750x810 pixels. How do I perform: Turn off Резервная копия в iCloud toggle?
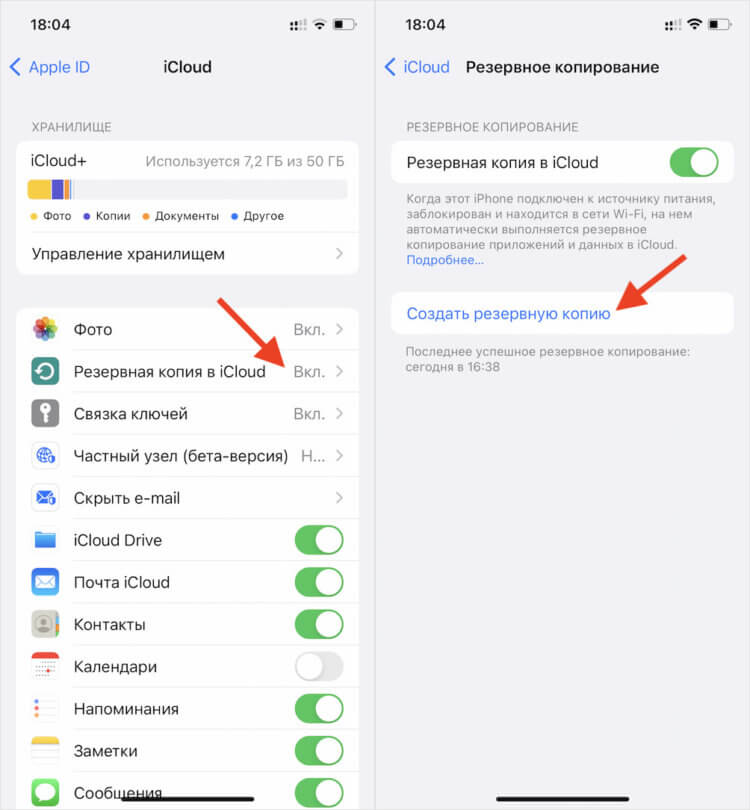point(694,162)
